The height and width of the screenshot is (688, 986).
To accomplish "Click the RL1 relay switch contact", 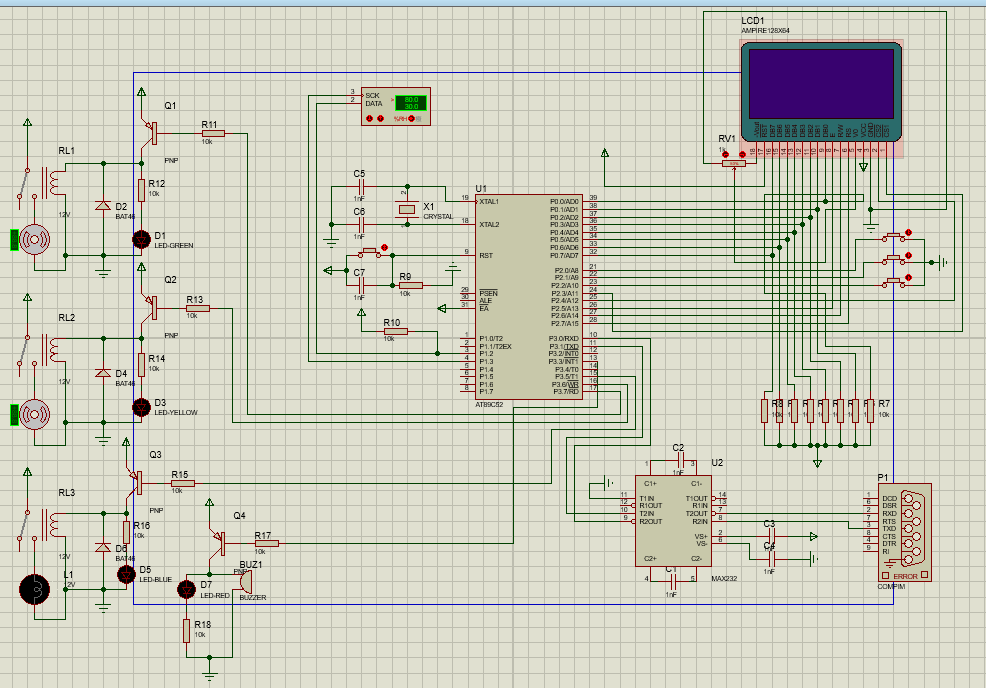I will coord(23,183).
